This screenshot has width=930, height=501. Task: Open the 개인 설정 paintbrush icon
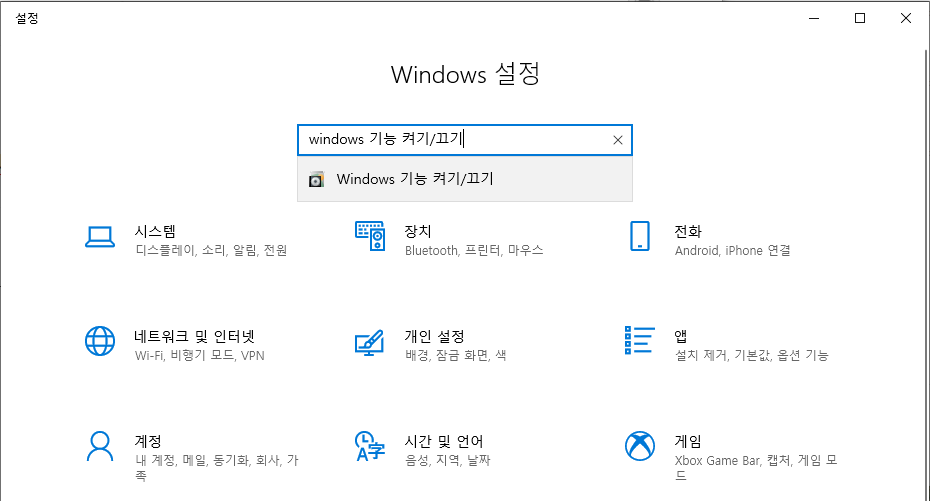[370, 343]
